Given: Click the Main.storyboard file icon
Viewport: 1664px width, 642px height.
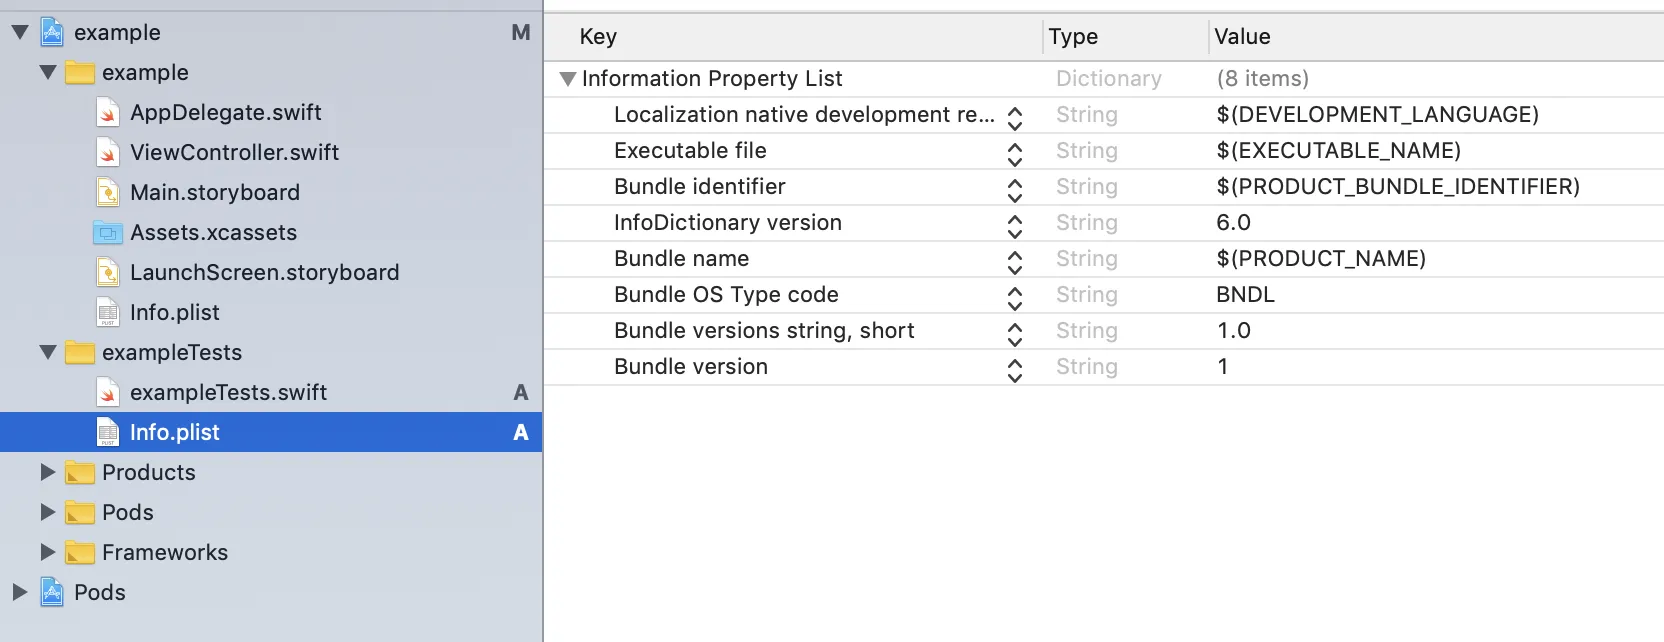Looking at the screenshot, I should tap(108, 193).
